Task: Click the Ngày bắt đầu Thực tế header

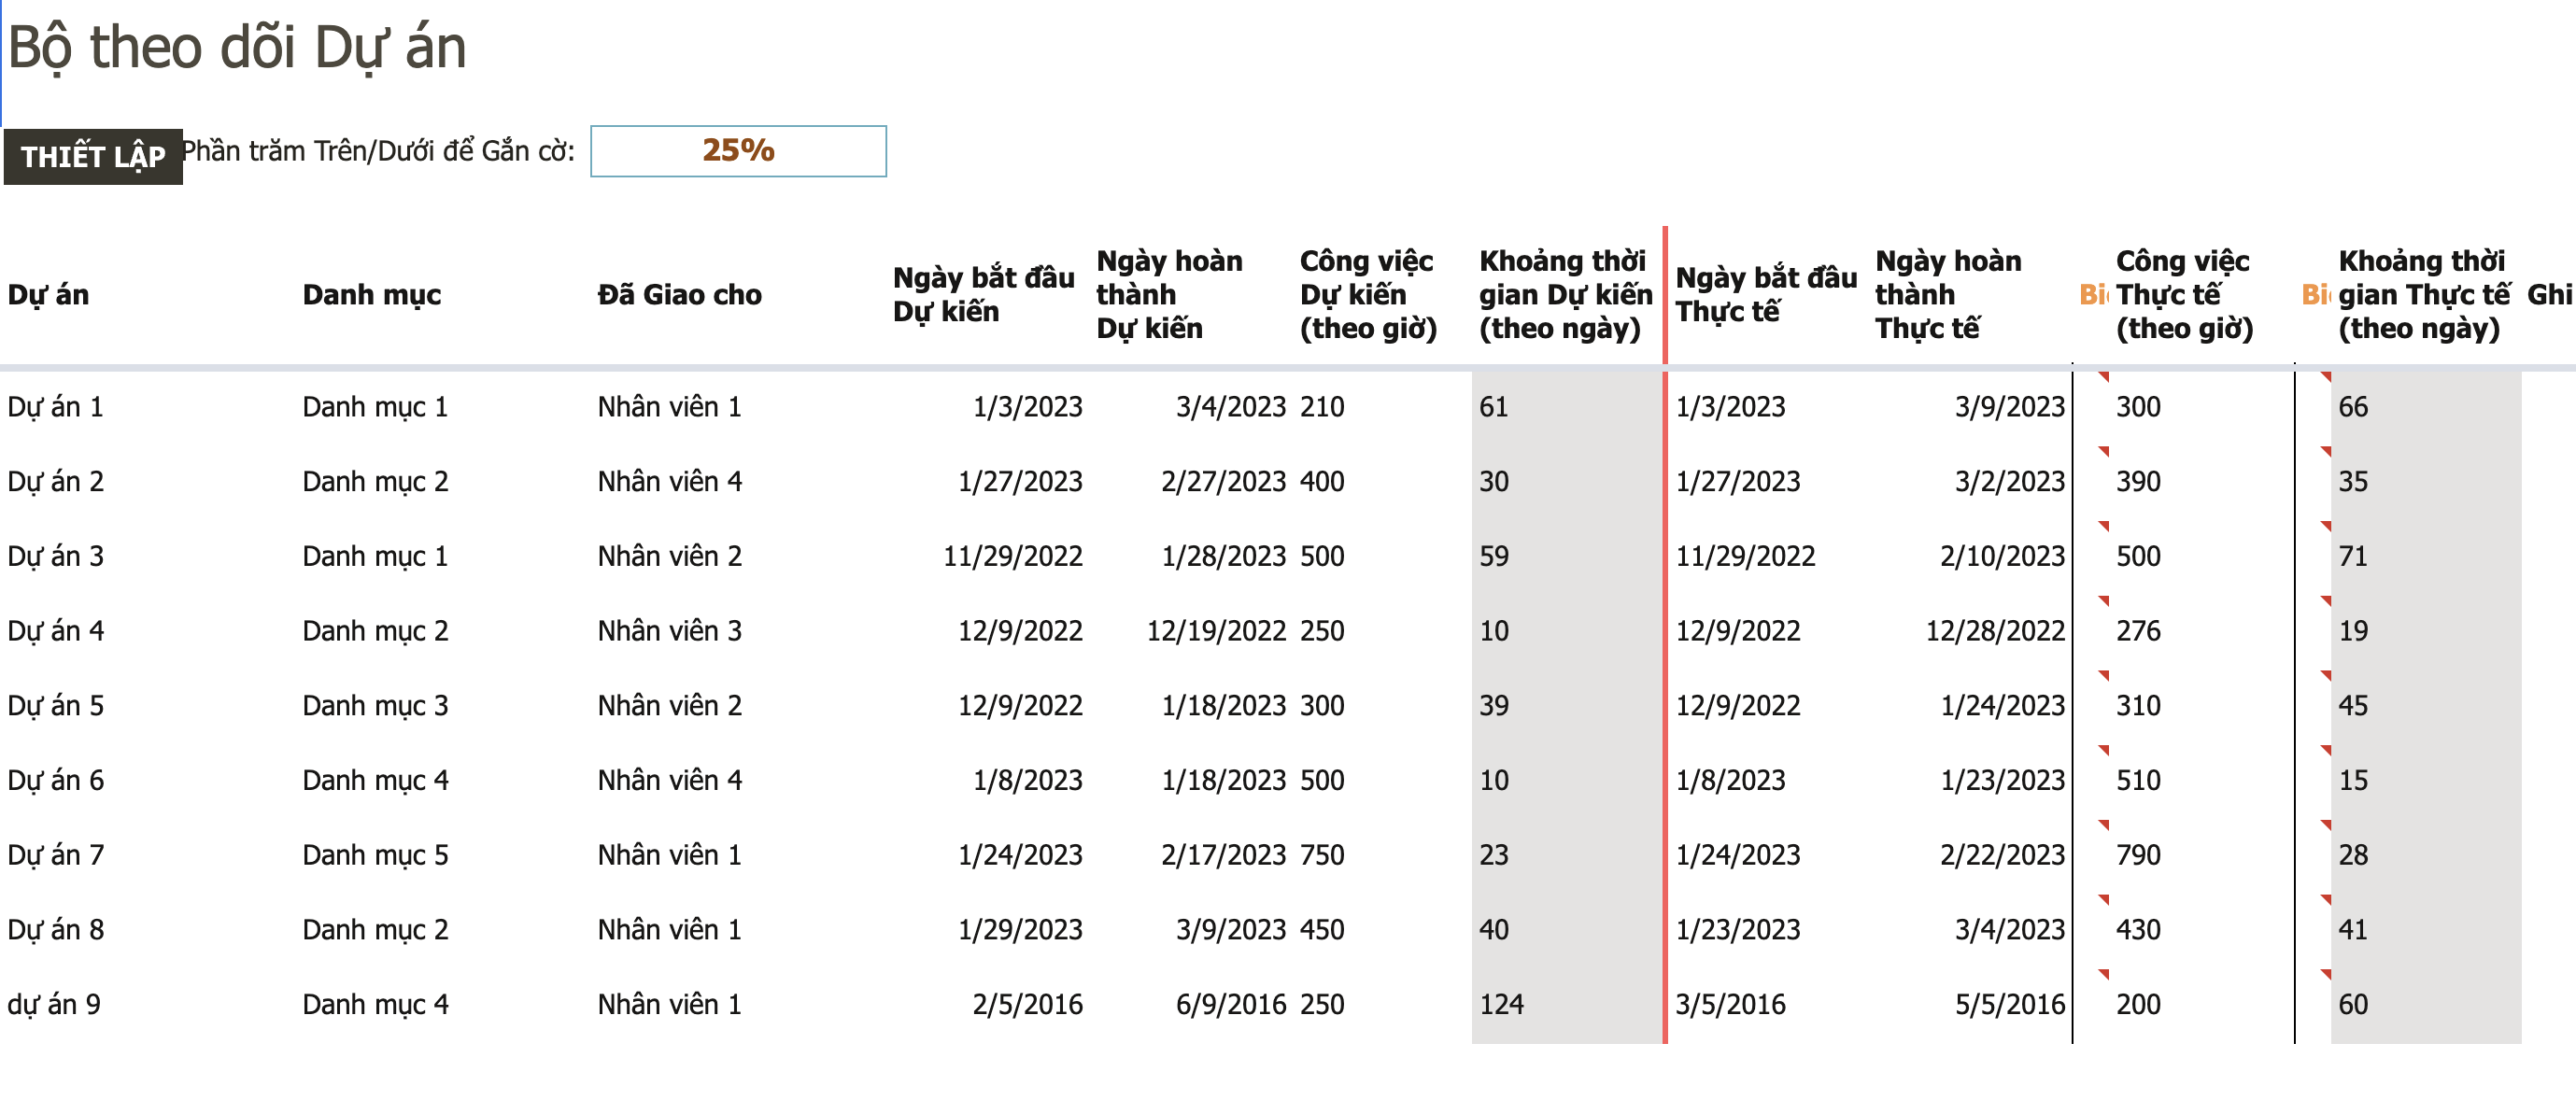Action: (1766, 294)
